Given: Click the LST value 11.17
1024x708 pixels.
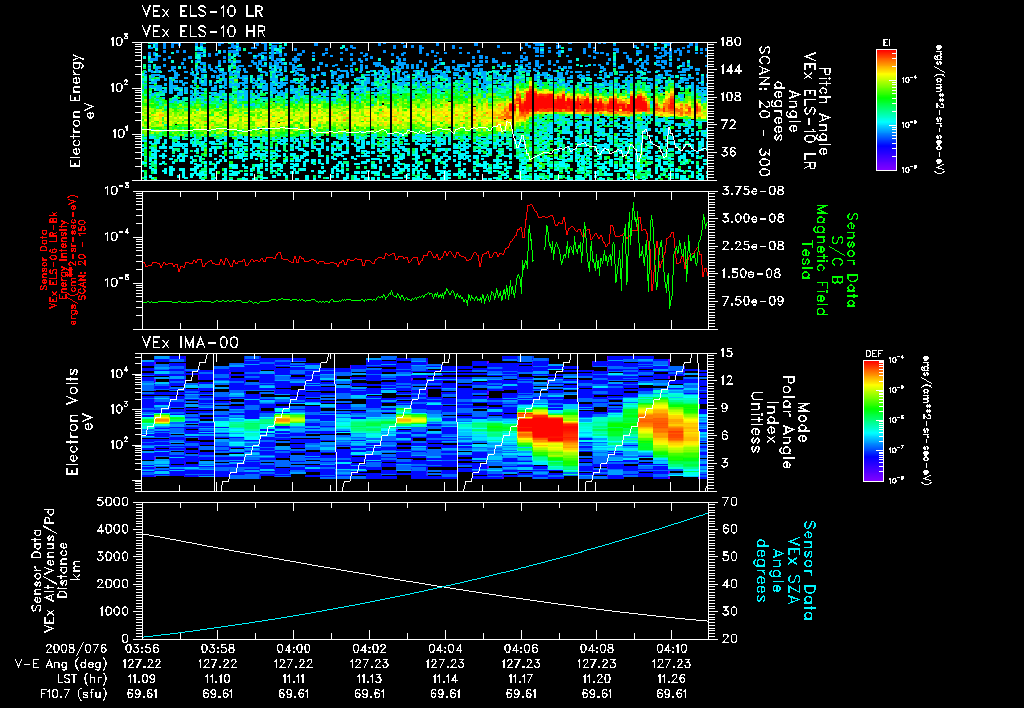Looking at the screenshot, I should point(521,679).
